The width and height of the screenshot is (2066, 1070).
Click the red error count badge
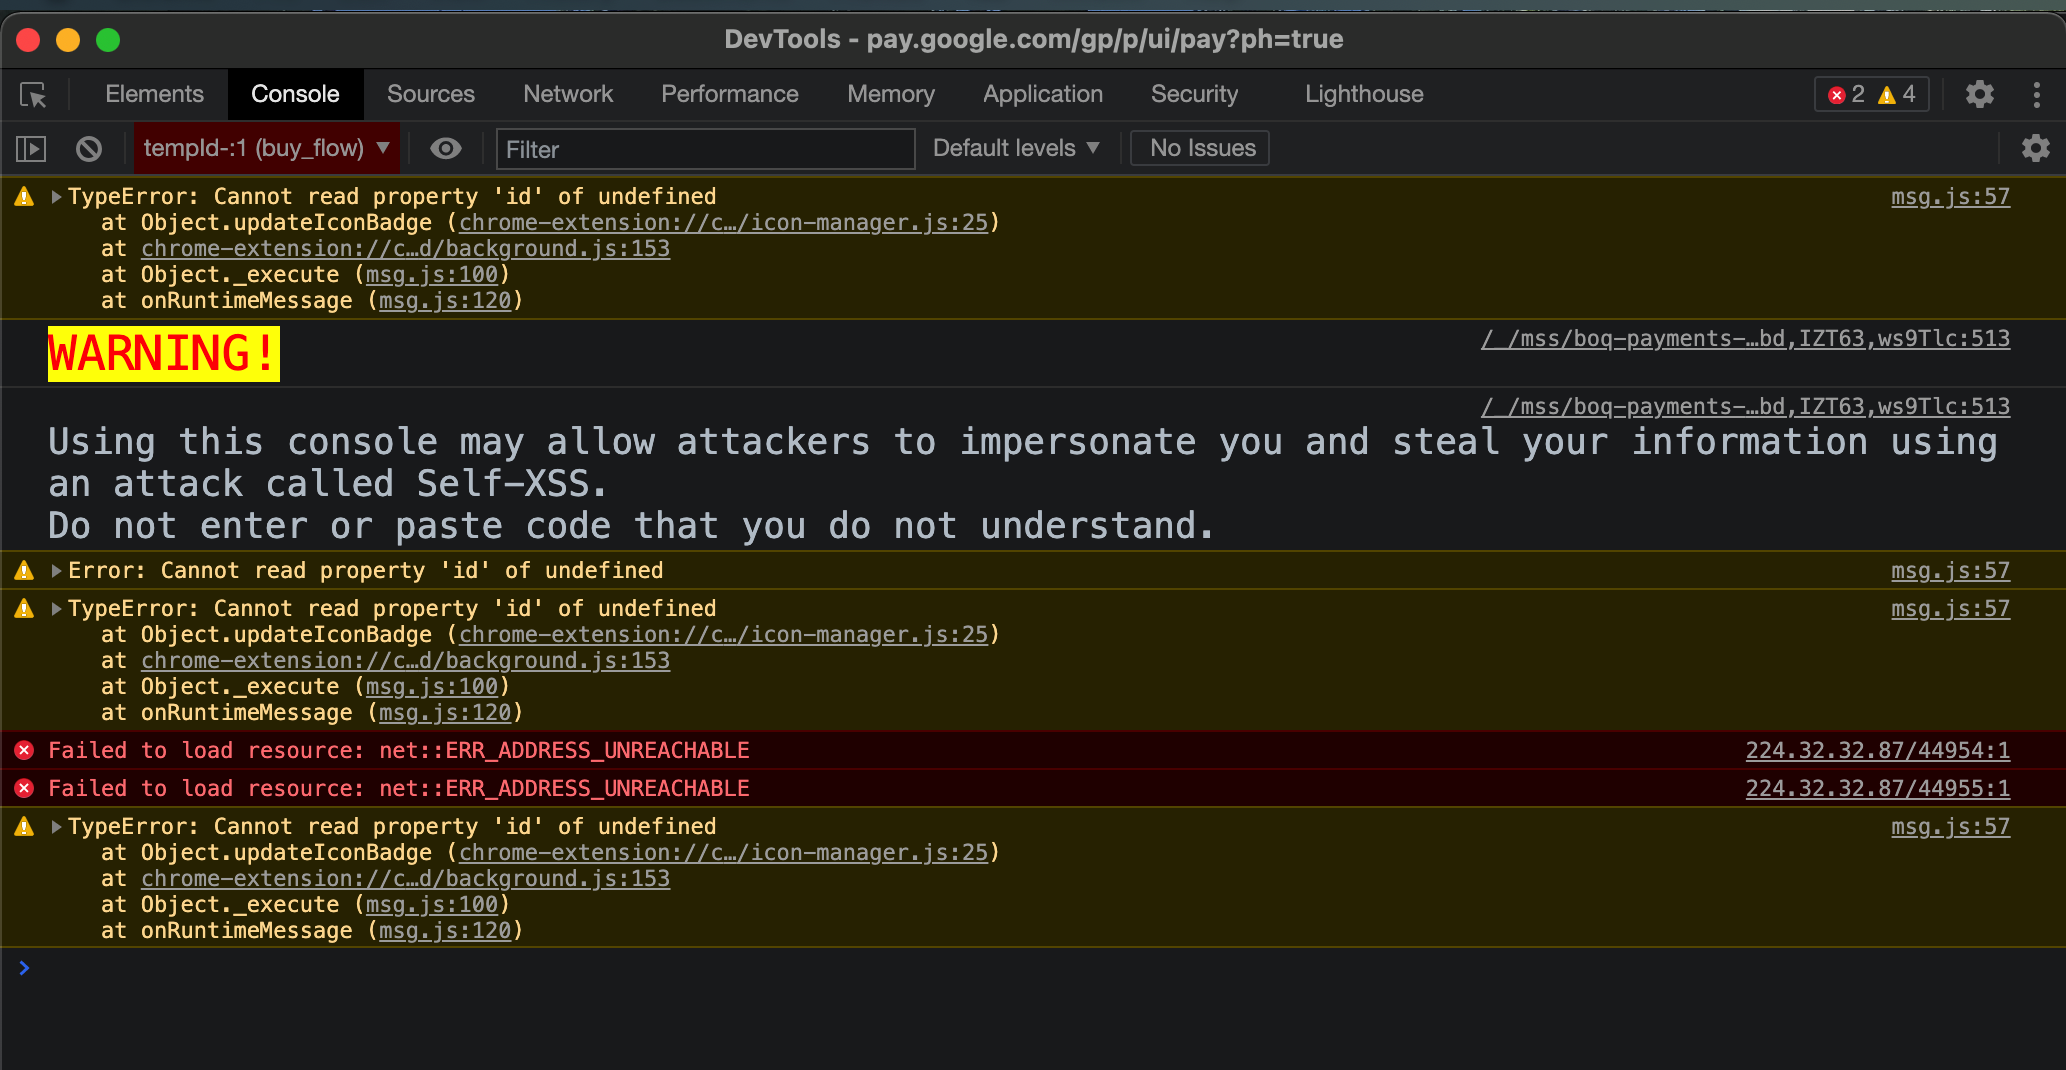(x=1846, y=94)
